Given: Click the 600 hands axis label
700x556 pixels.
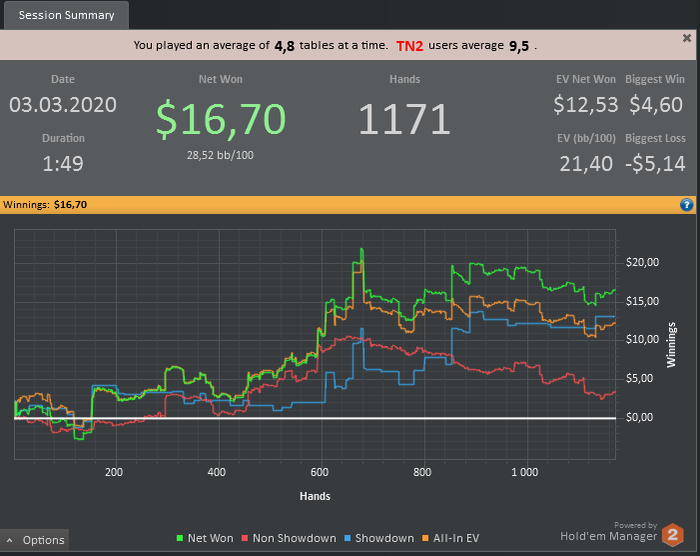Looking at the screenshot, I should coord(320,472).
